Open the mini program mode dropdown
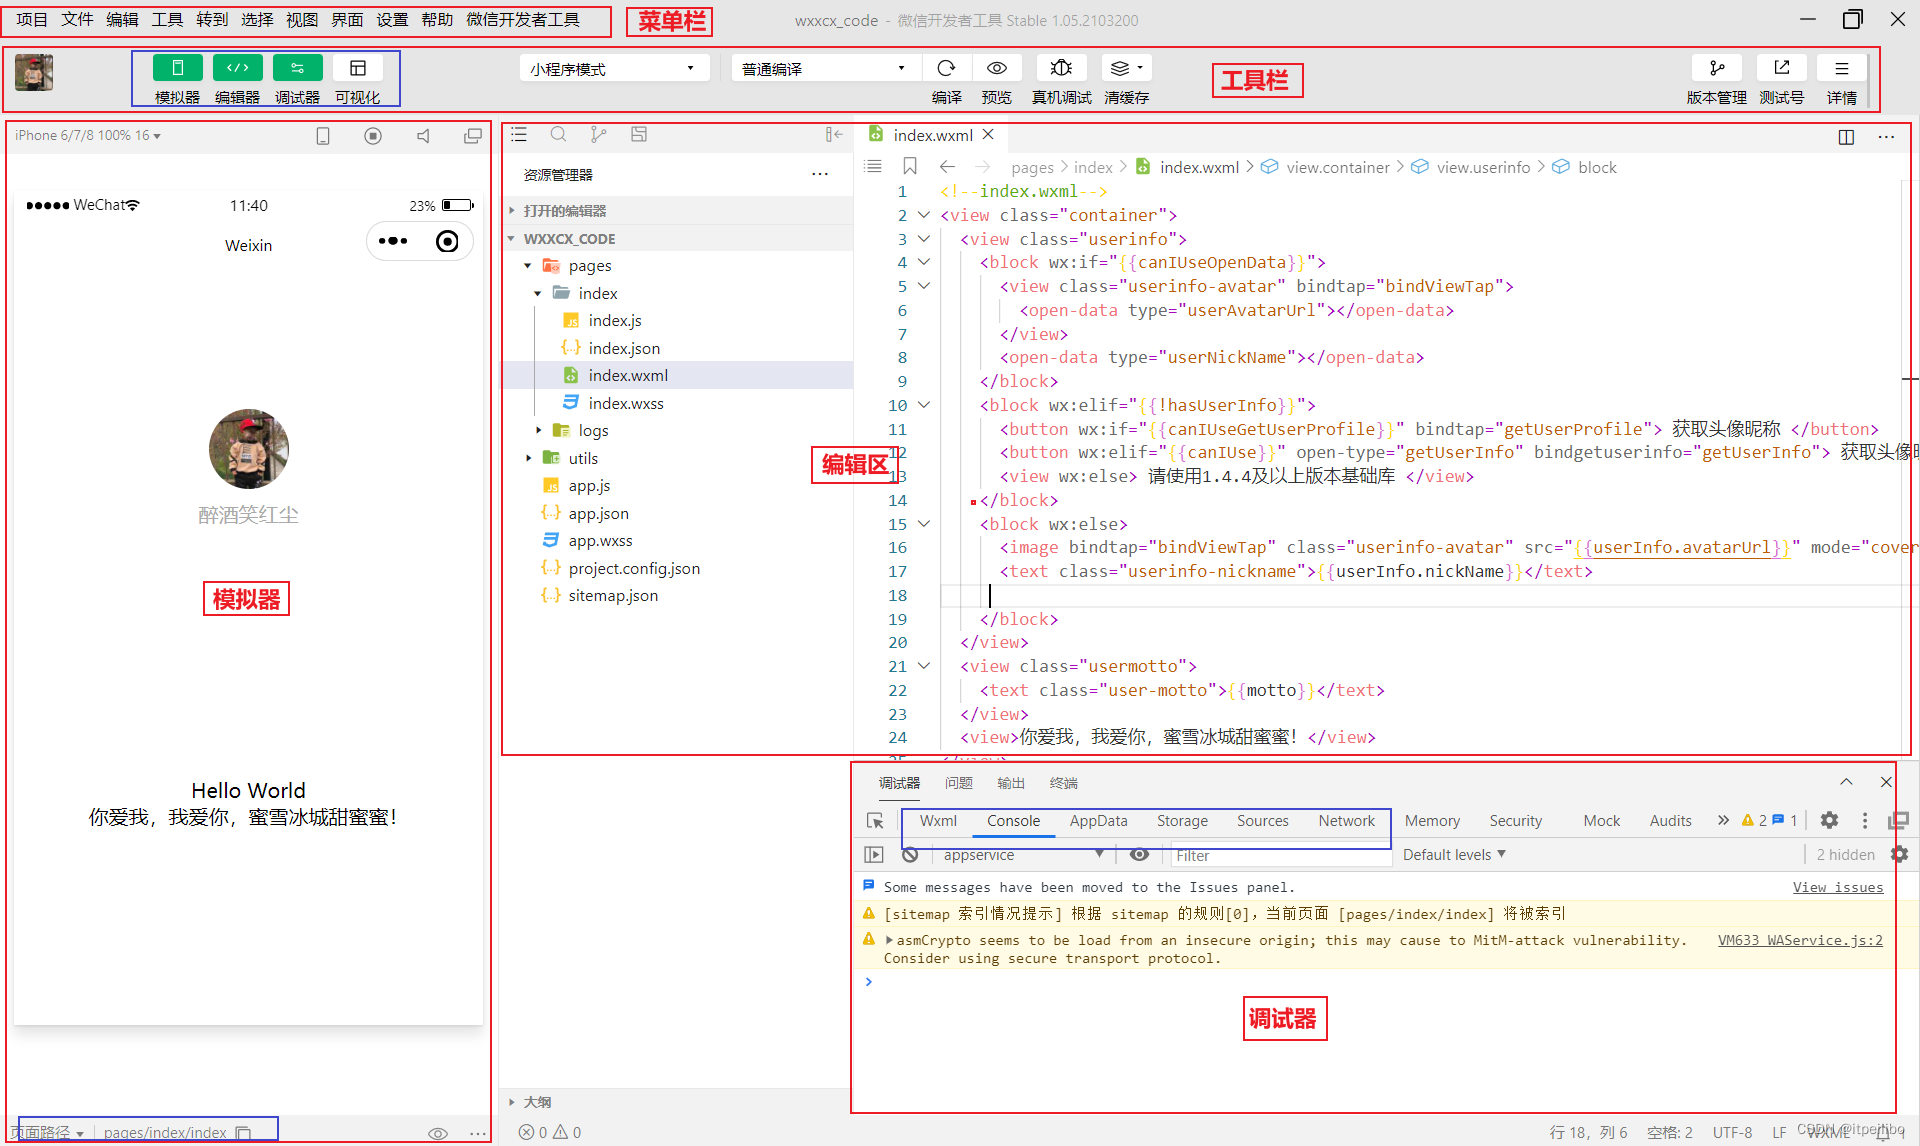 coord(614,68)
